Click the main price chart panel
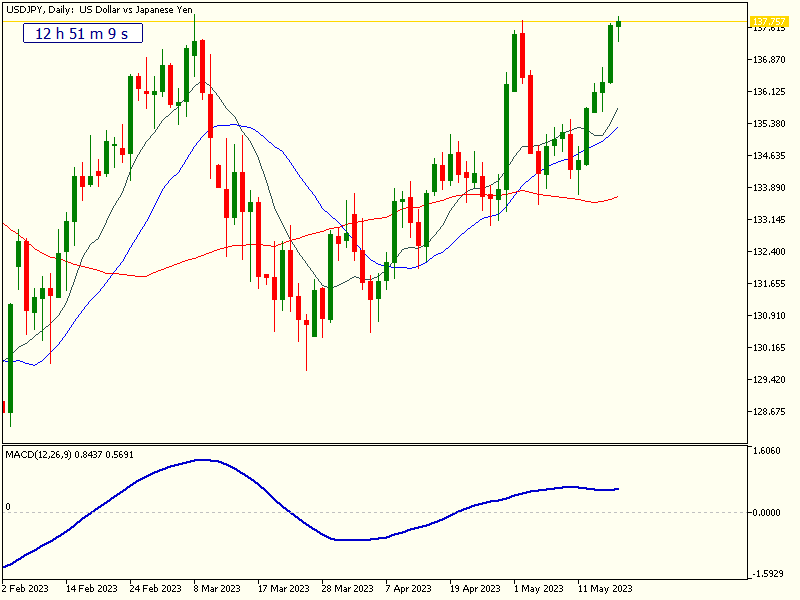 coord(400,220)
